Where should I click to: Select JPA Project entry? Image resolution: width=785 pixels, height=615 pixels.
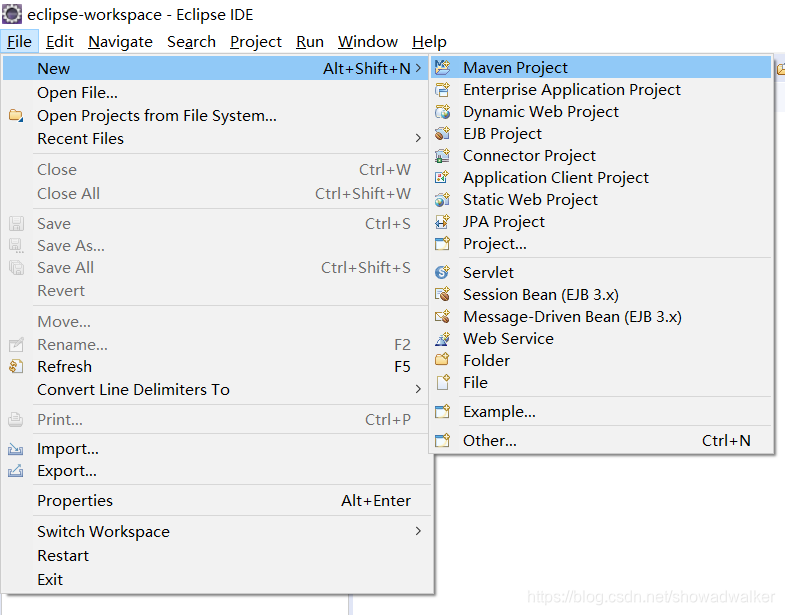(601, 222)
